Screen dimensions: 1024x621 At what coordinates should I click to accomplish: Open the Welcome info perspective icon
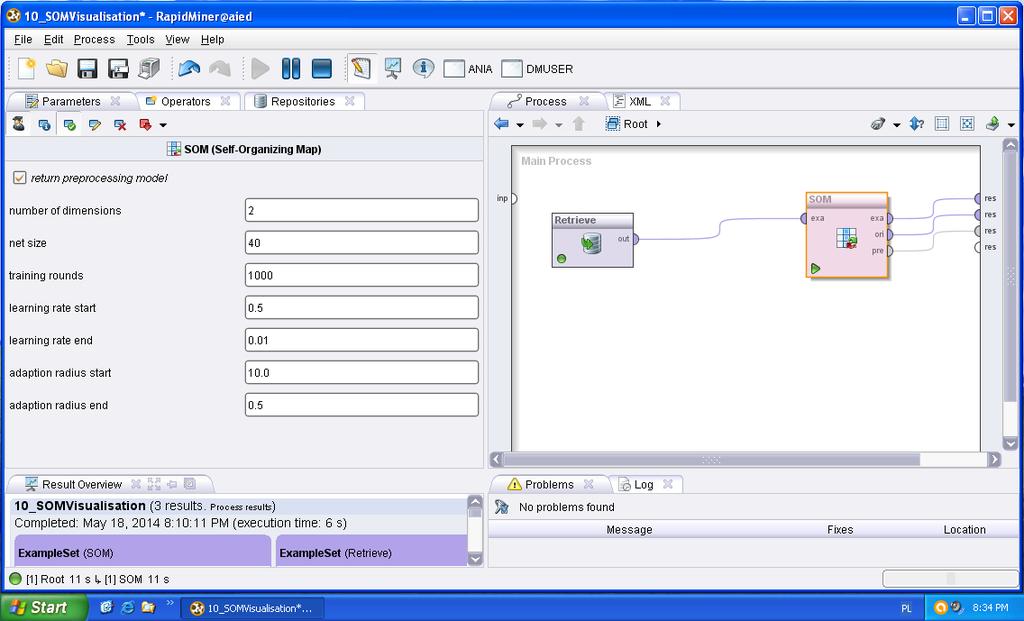click(423, 68)
